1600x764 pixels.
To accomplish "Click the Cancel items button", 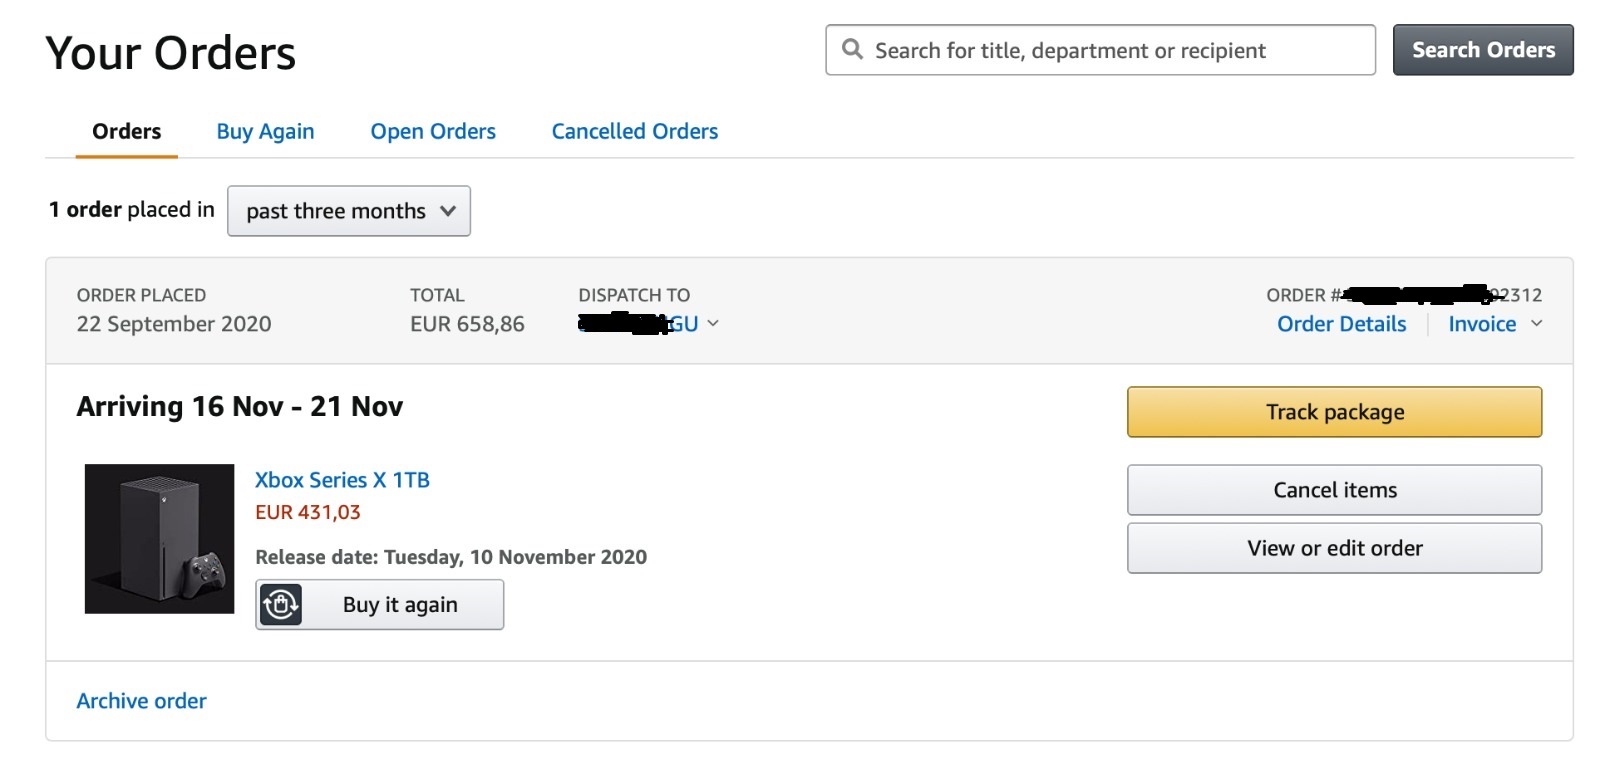I will pos(1334,490).
